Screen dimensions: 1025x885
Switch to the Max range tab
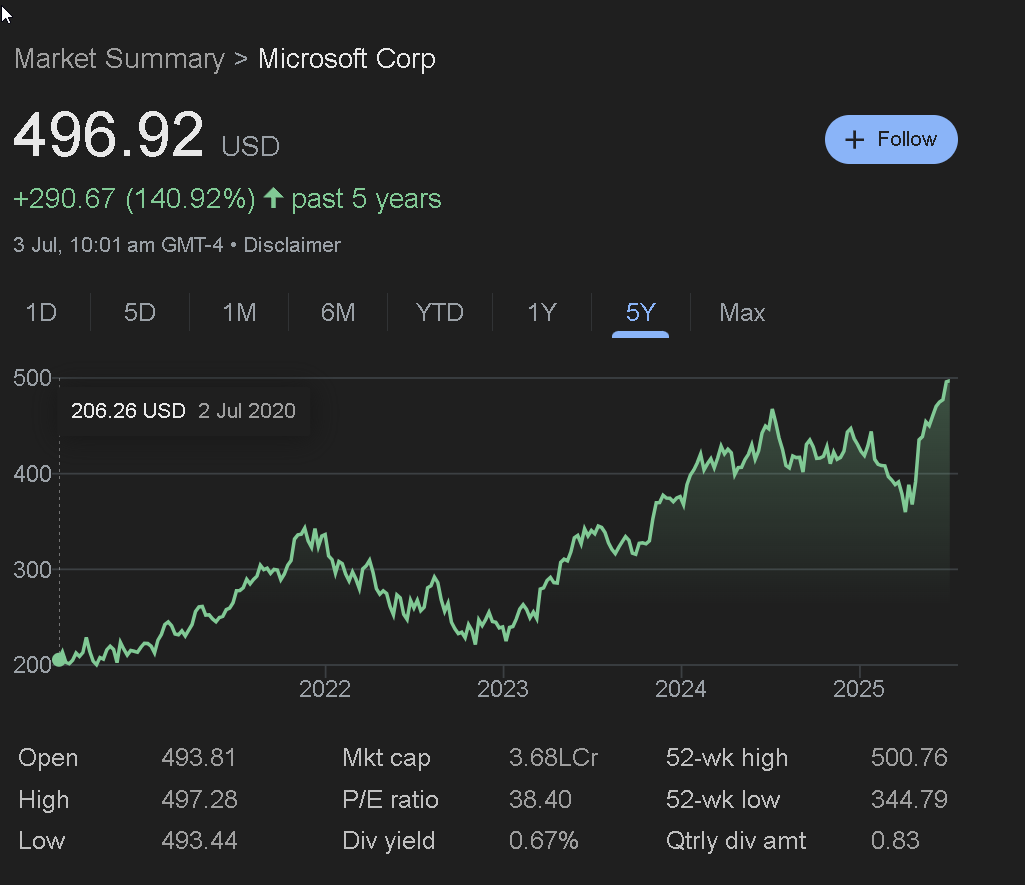pyautogui.click(x=742, y=312)
